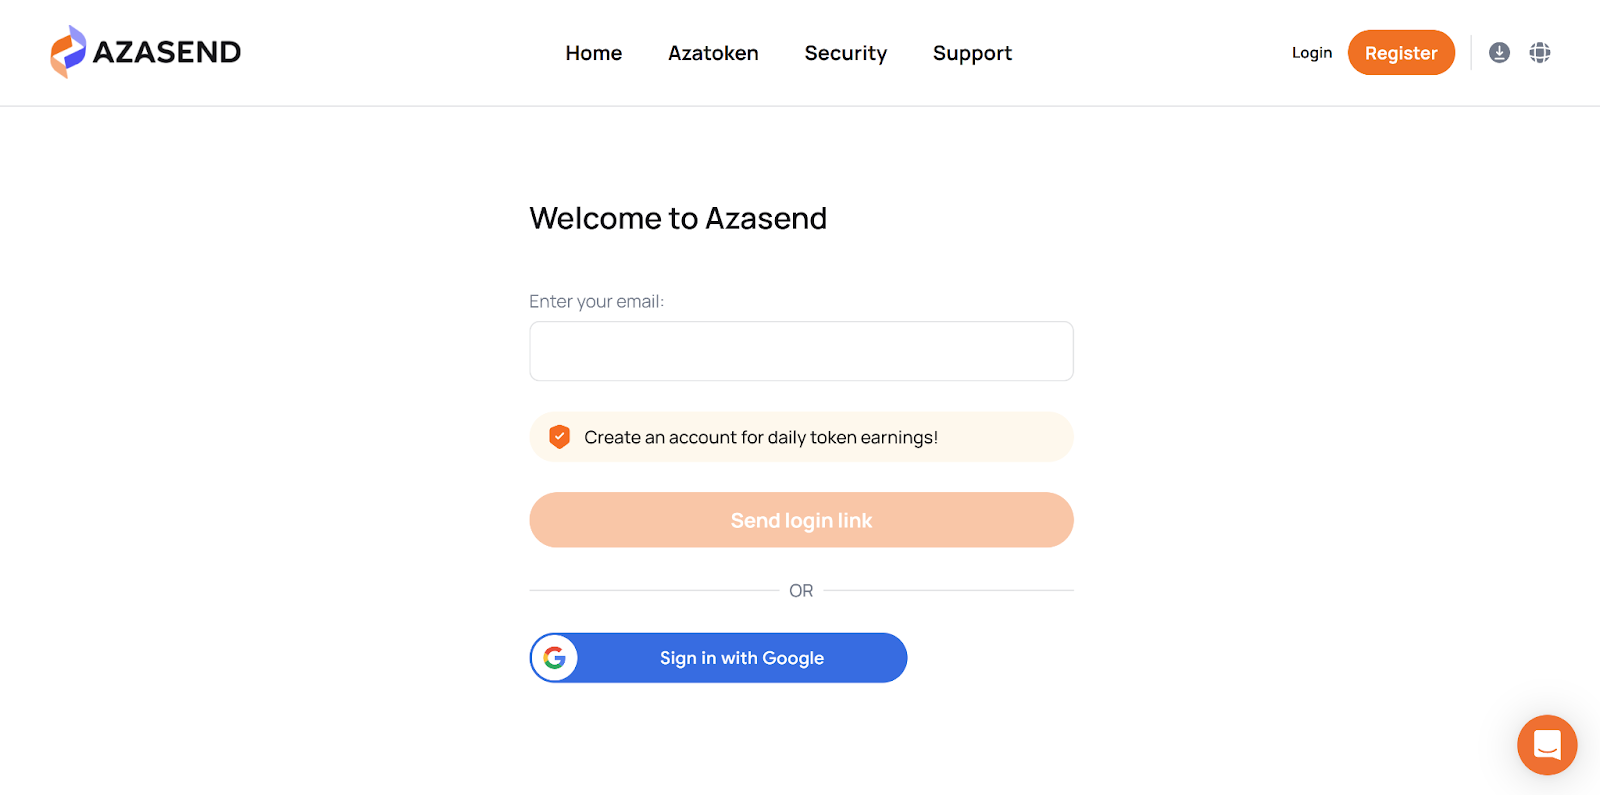The height and width of the screenshot is (795, 1600).
Task: Click the orange Register button
Action: click(x=1401, y=53)
